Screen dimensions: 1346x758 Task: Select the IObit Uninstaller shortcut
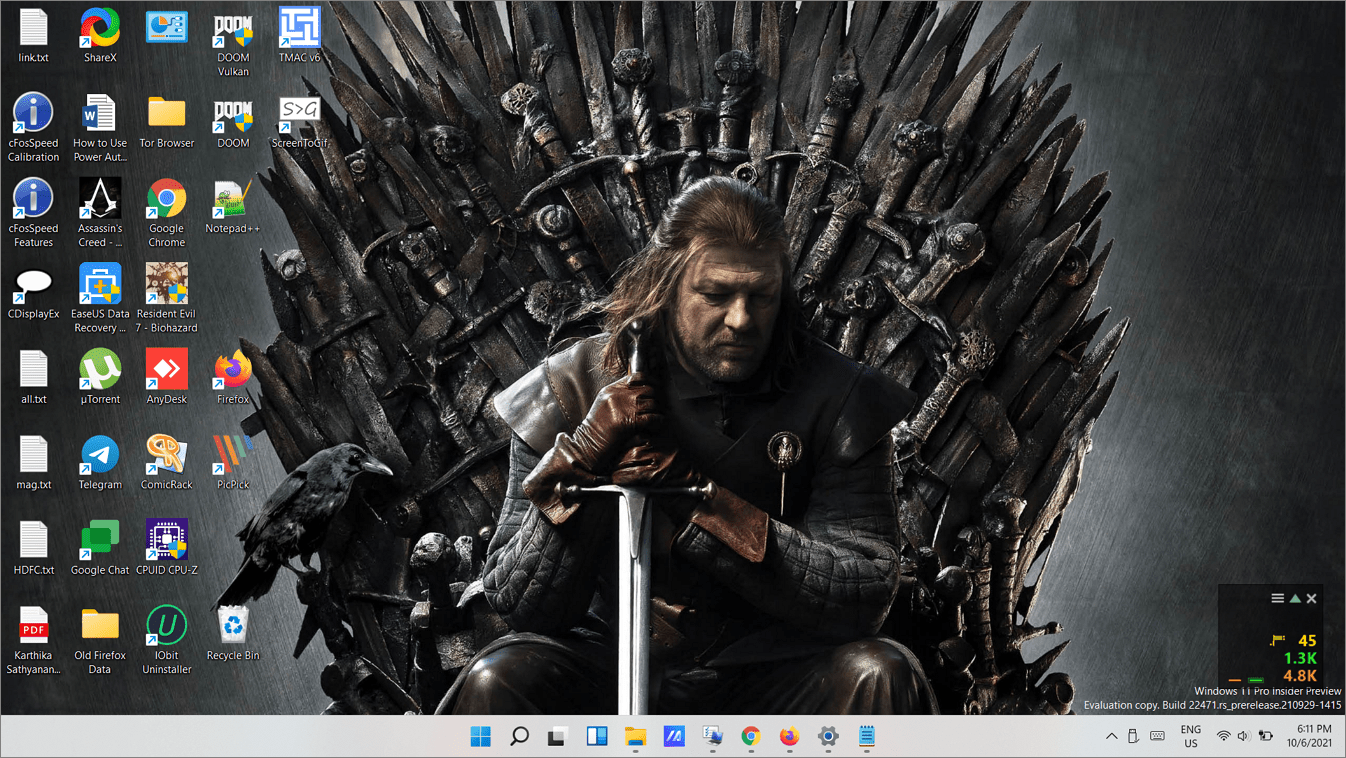[x=167, y=641]
